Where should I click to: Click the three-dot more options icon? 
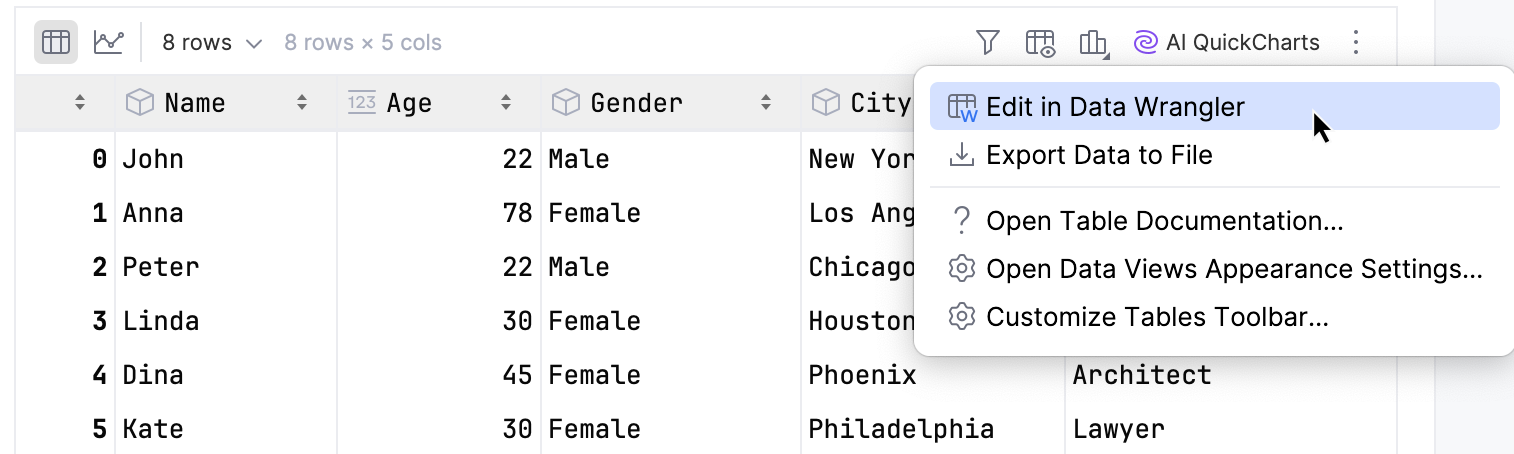click(1355, 42)
